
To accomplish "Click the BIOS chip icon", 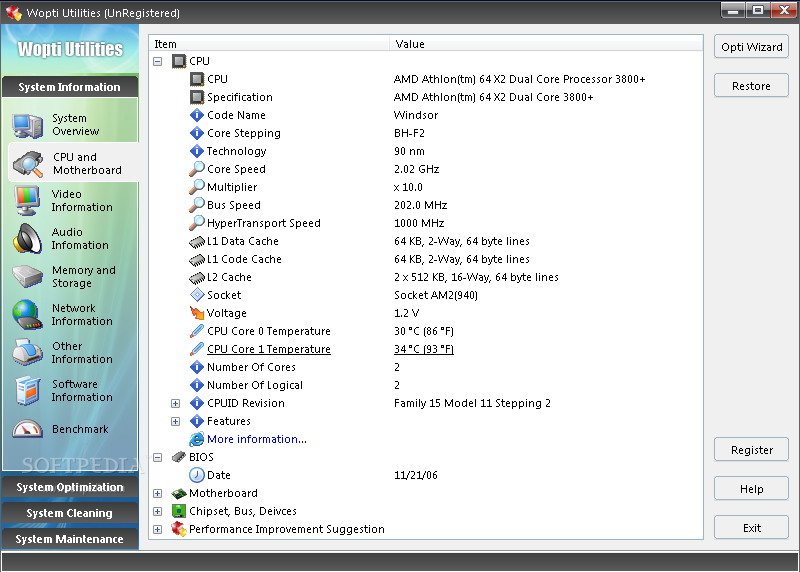I will point(179,457).
